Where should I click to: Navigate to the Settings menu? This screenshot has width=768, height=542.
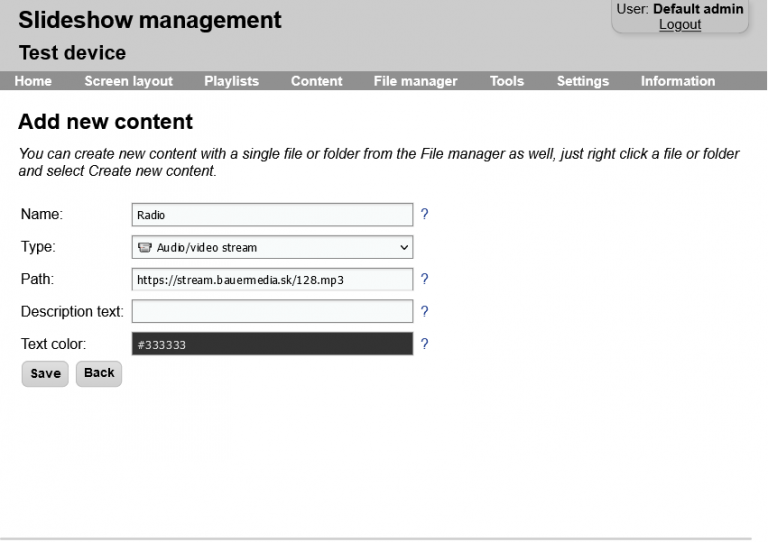pyautogui.click(x=583, y=81)
